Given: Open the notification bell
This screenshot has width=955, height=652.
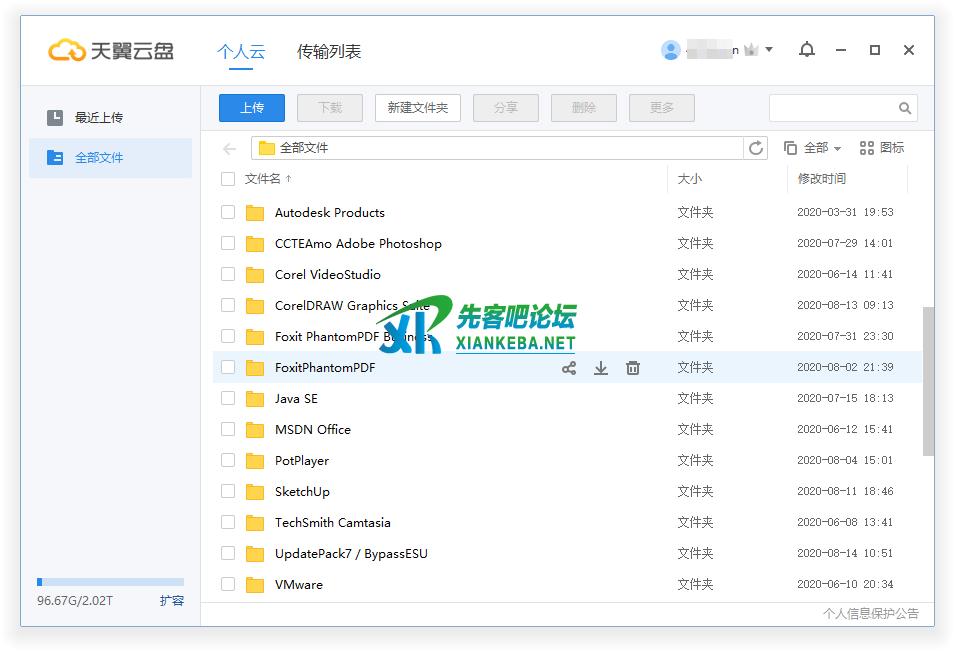Looking at the screenshot, I should pyautogui.click(x=807, y=50).
